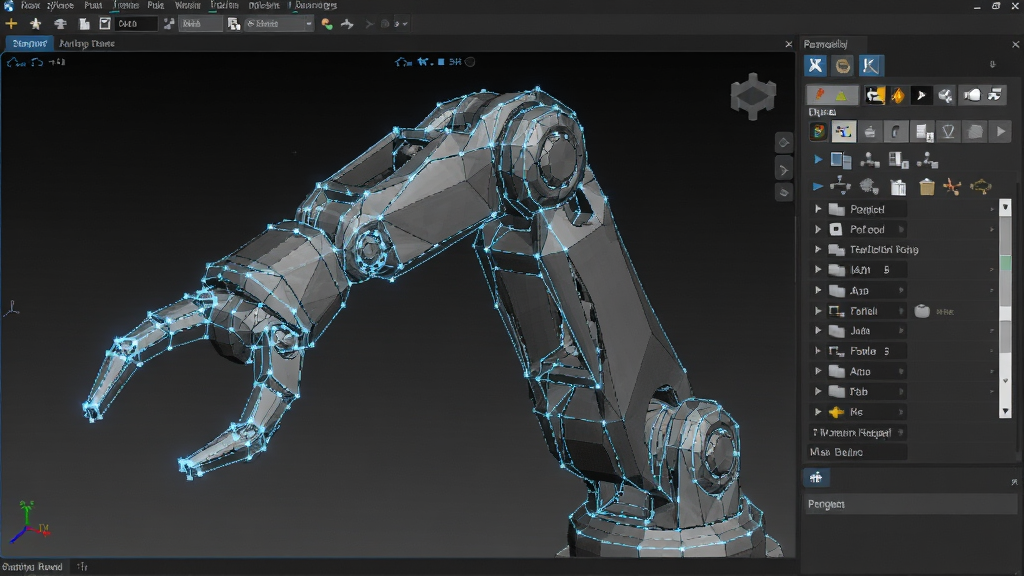The height and width of the screenshot is (576, 1024).
Task: Select the cardboard box icon
Action: [927, 187]
